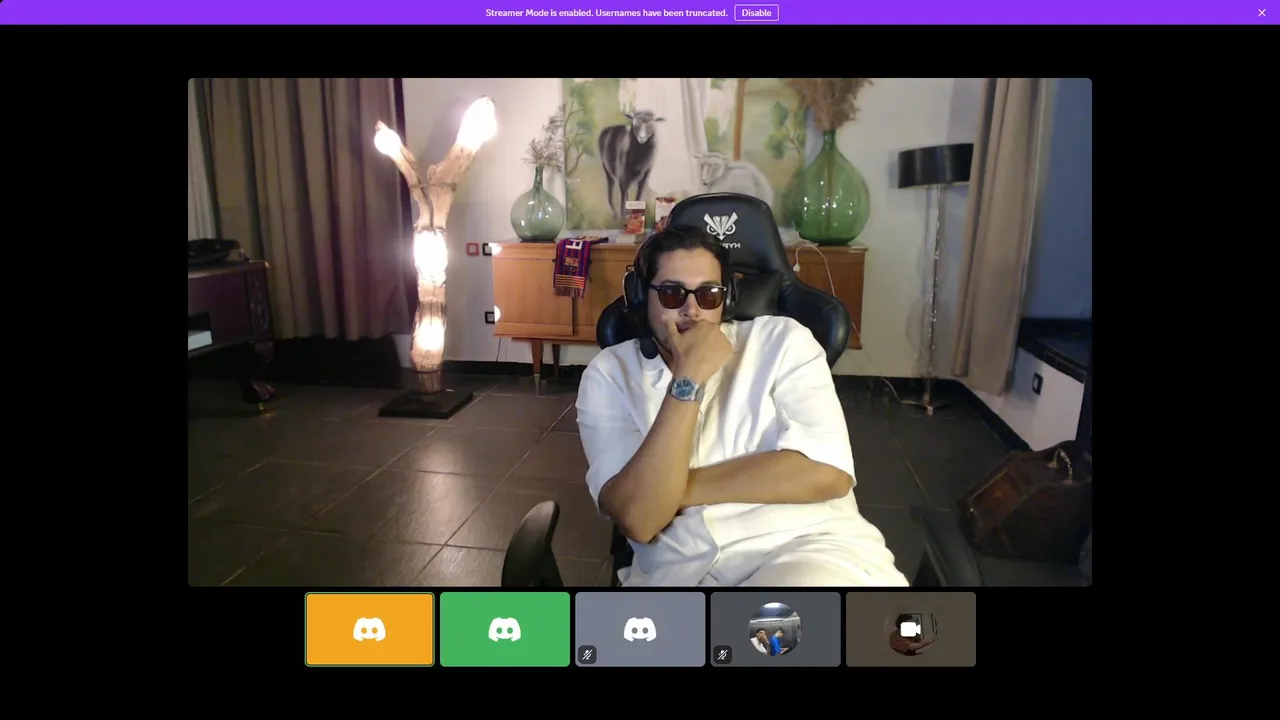
Task: Select the green participant tile
Action: [505, 629]
